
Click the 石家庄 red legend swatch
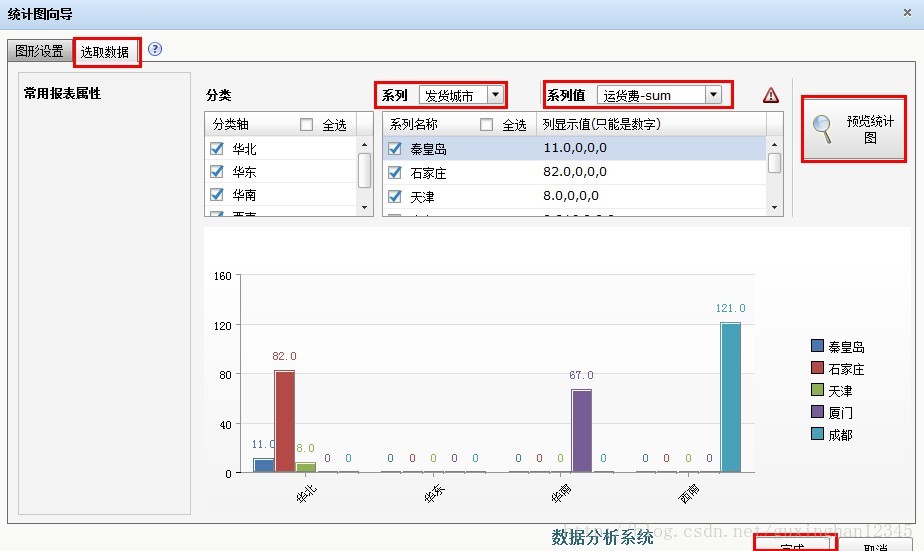(817, 368)
